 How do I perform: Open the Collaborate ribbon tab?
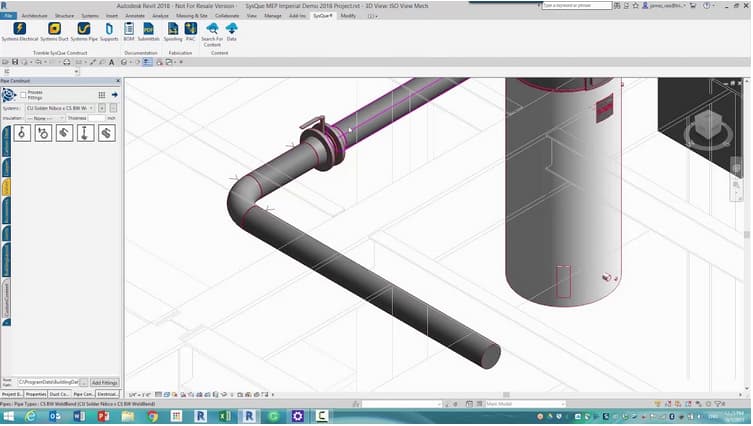pyautogui.click(x=227, y=16)
